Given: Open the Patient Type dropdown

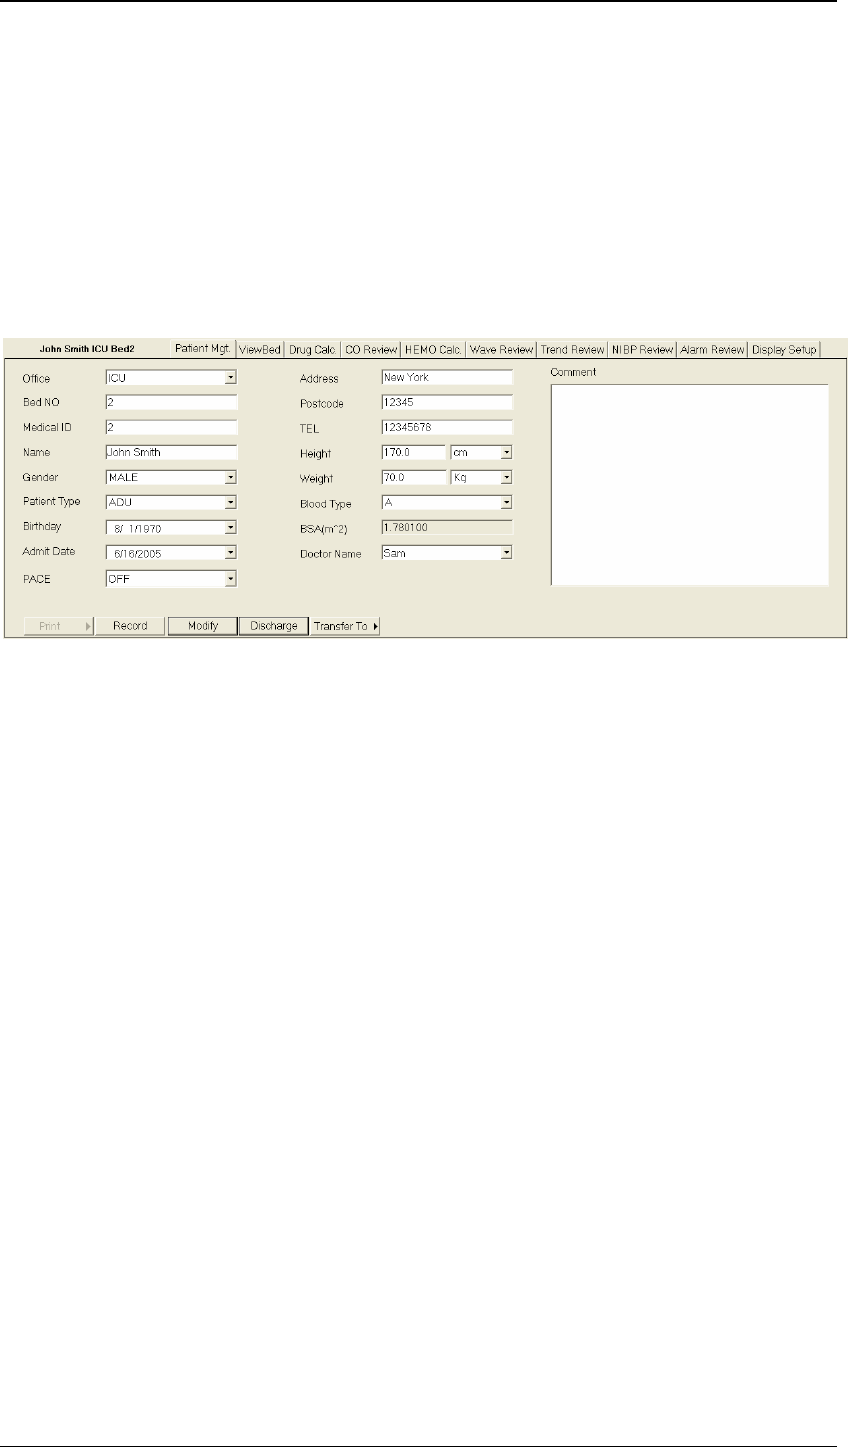Looking at the screenshot, I should click(x=230, y=502).
